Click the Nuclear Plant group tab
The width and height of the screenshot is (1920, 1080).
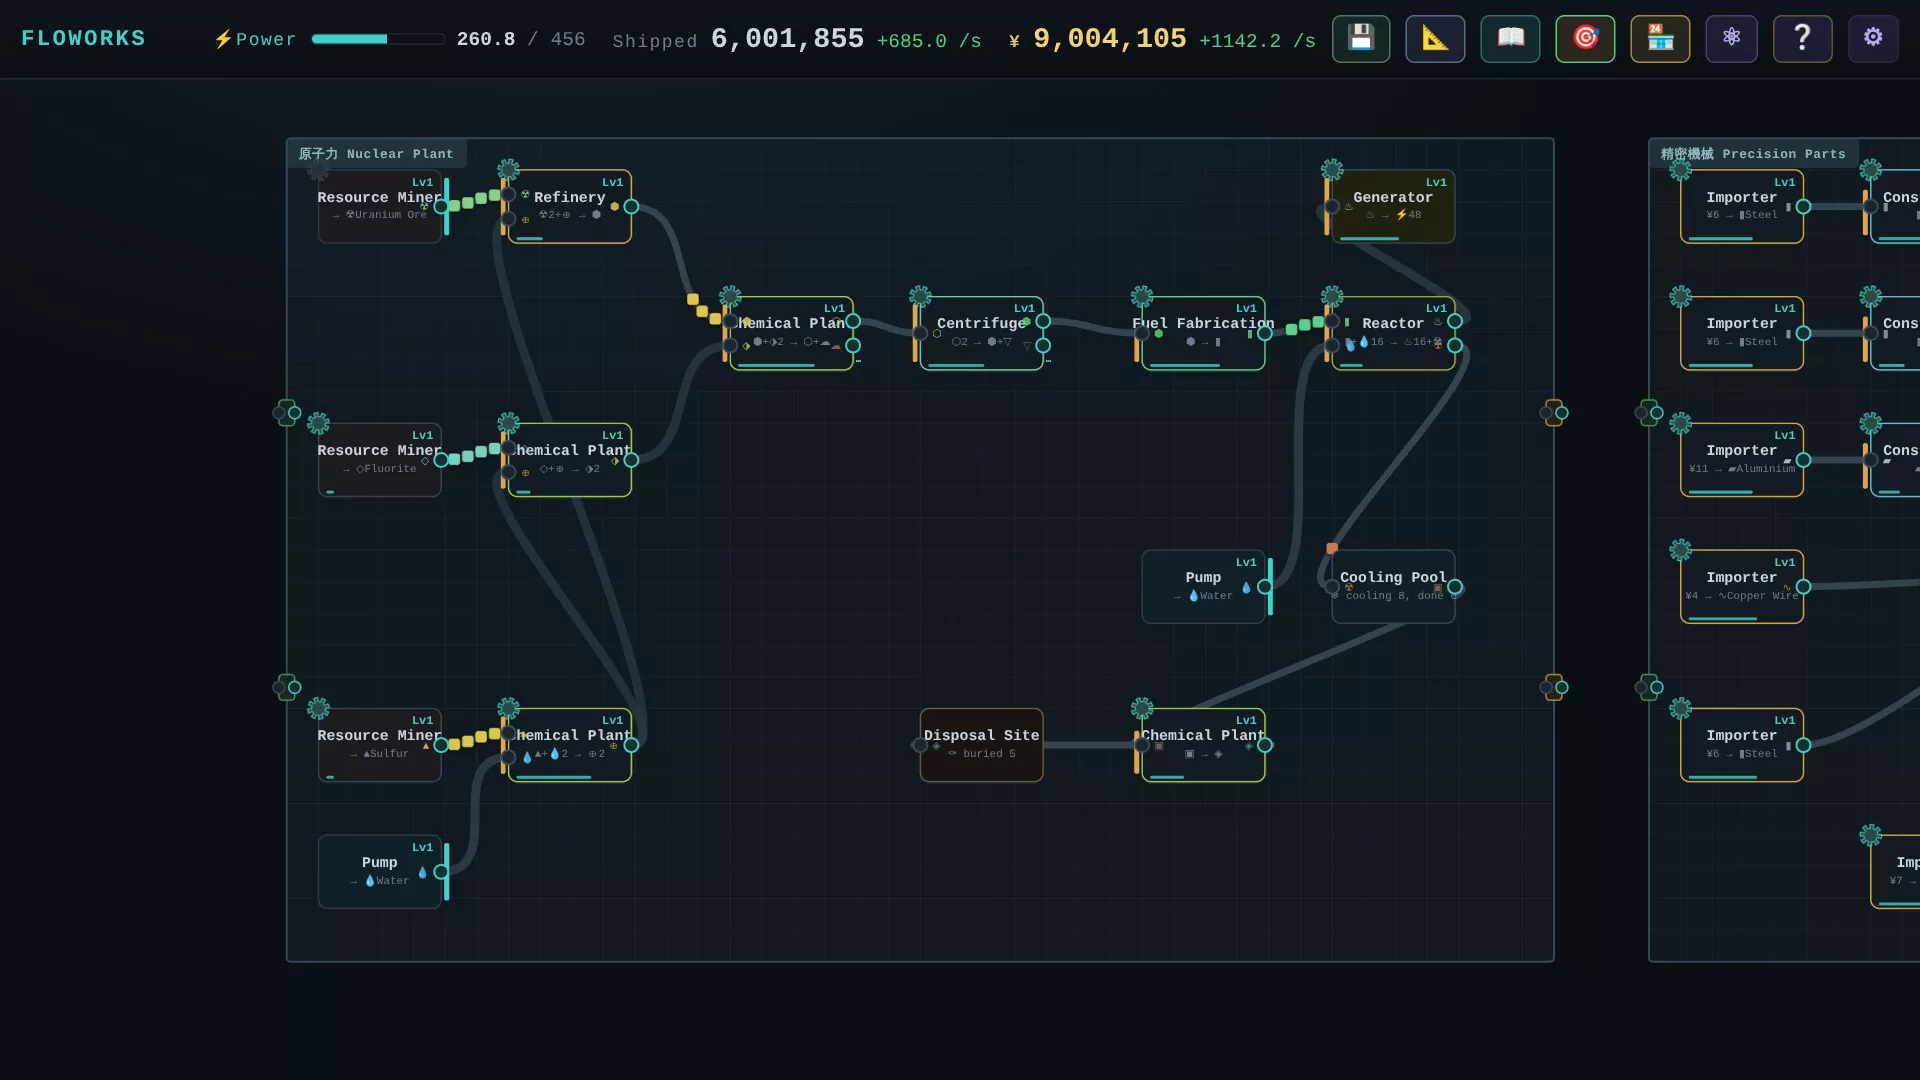pos(376,154)
